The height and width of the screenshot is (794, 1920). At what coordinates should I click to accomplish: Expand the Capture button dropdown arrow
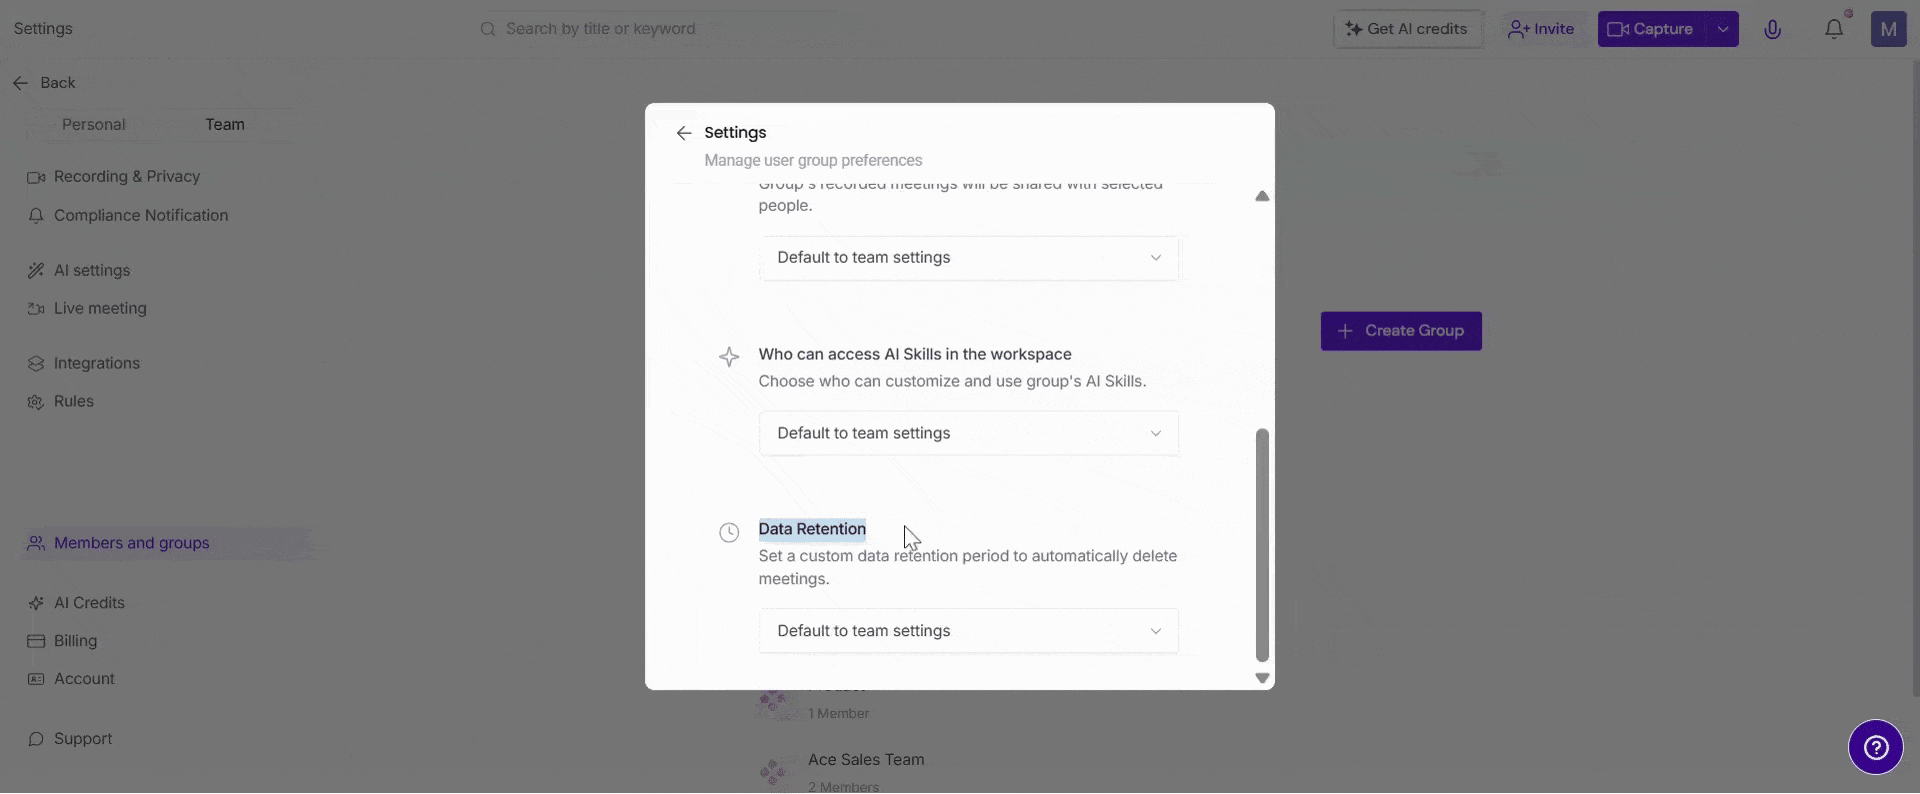coord(1723,29)
